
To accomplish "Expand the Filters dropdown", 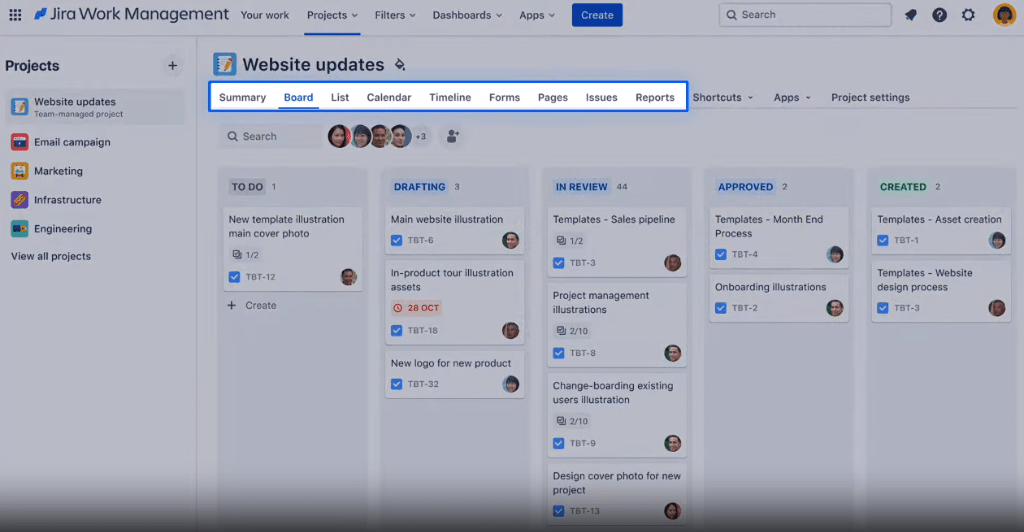I will click(394, 14).
